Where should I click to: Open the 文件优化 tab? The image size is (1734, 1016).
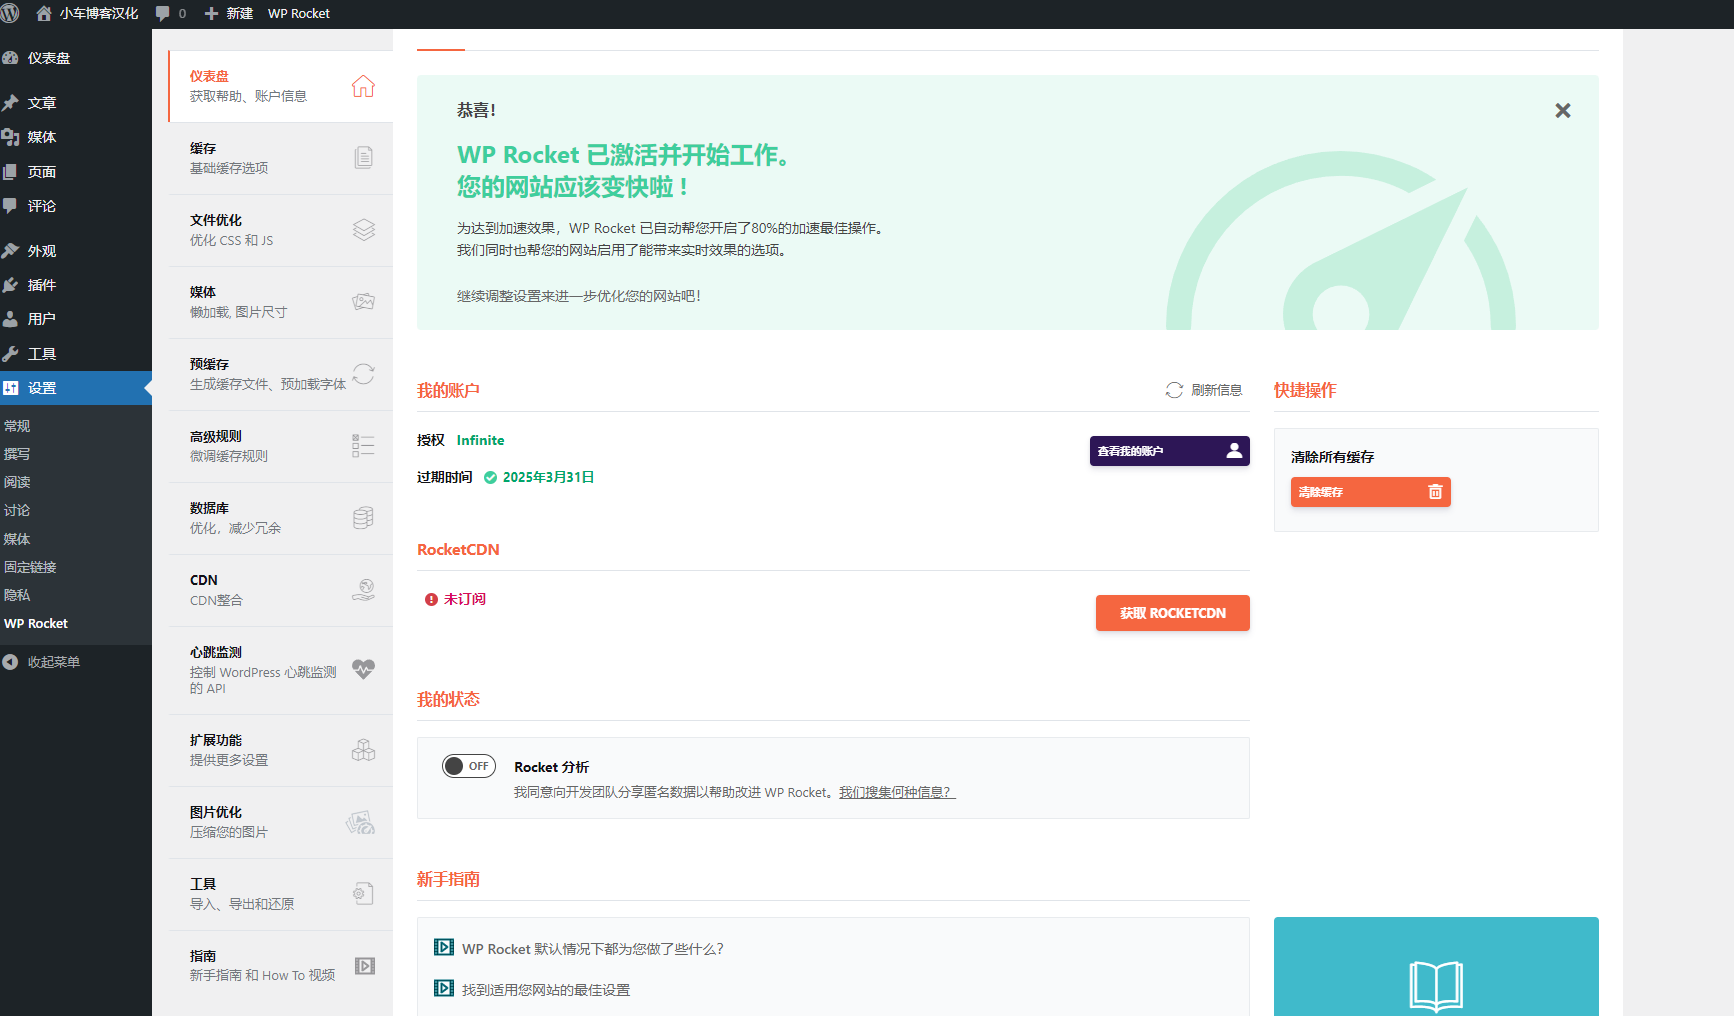[x=281, y=230]
